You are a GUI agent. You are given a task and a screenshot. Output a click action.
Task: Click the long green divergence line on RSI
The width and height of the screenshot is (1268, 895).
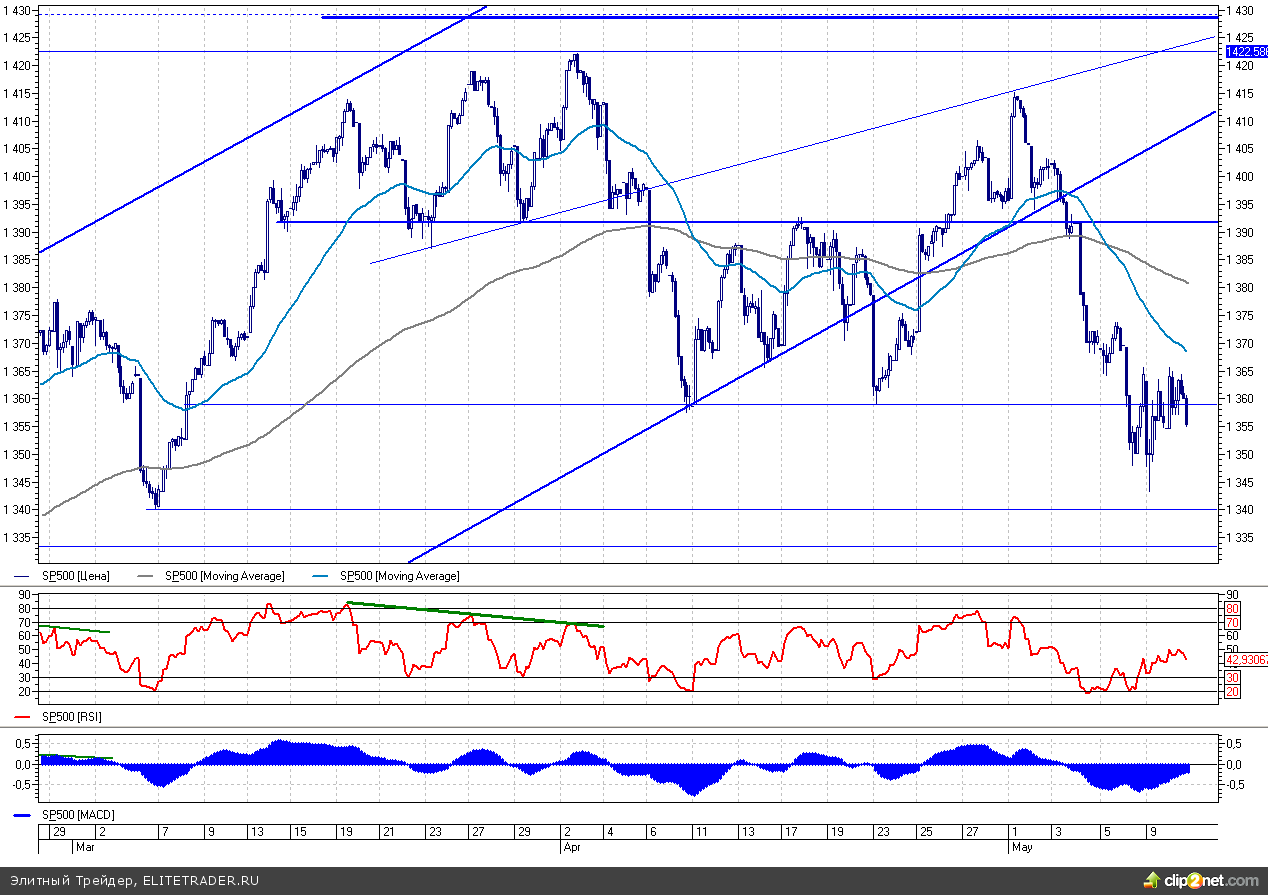(475, 614)
